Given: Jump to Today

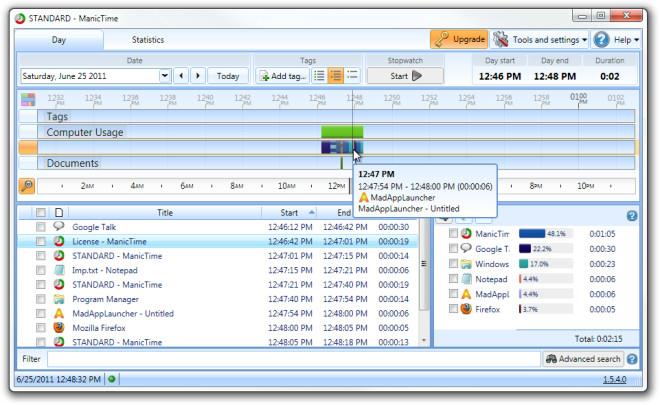Looking at the screenshot, I should point(228,76).
